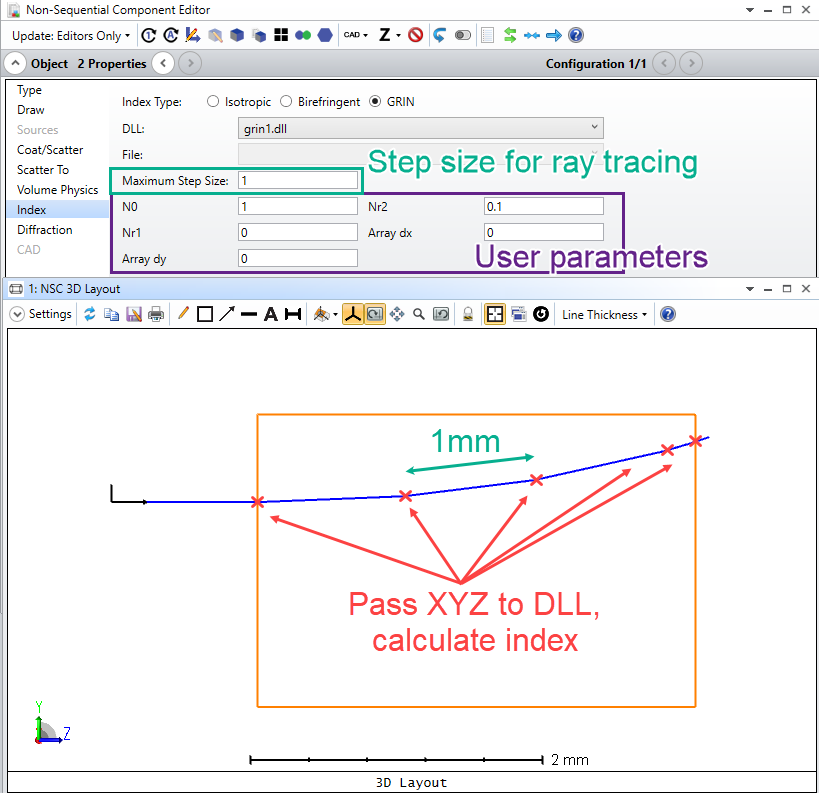Screen dimensions: 819x793
Task: Toggle the grey switch in editor toolbar
Action: 463,36
